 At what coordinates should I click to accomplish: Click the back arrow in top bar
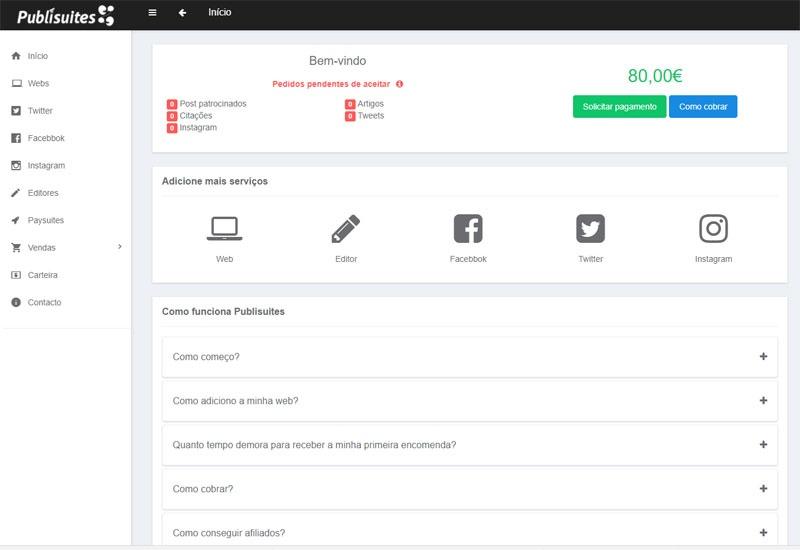182,13
